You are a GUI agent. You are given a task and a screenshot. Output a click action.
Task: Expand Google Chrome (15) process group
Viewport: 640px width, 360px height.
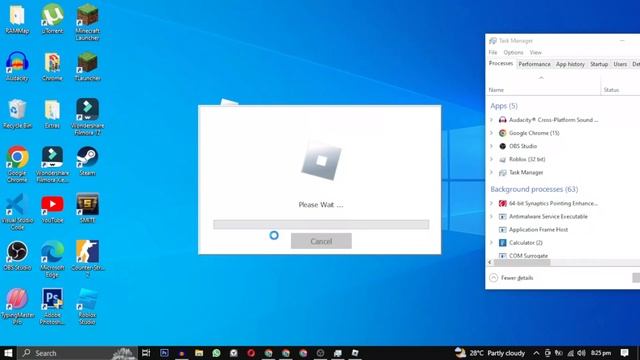point(491,133)
